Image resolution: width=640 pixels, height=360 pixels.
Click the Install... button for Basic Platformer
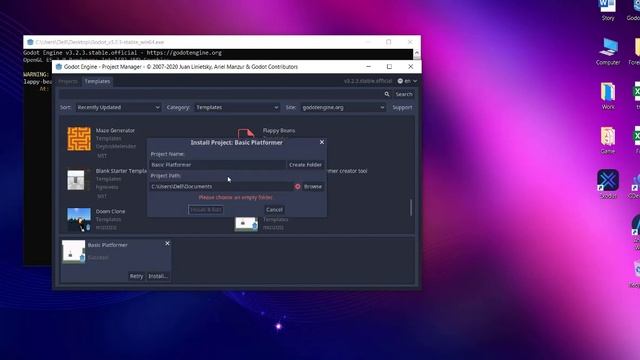[158, 276]
